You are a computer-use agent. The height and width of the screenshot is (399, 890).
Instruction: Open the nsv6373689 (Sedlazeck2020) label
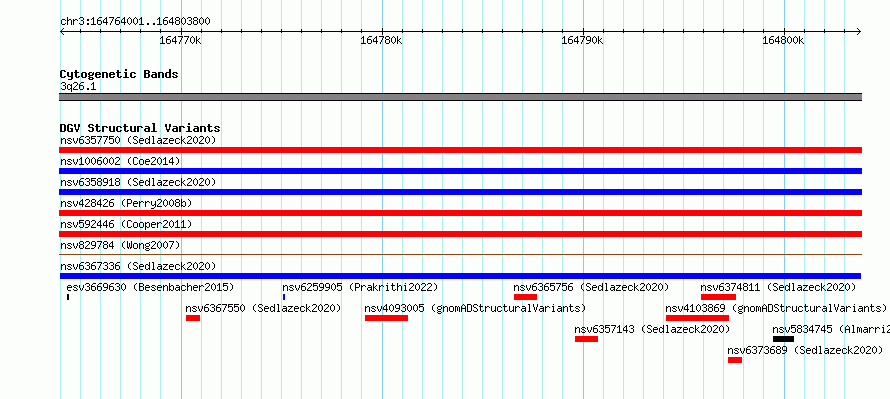805,350
